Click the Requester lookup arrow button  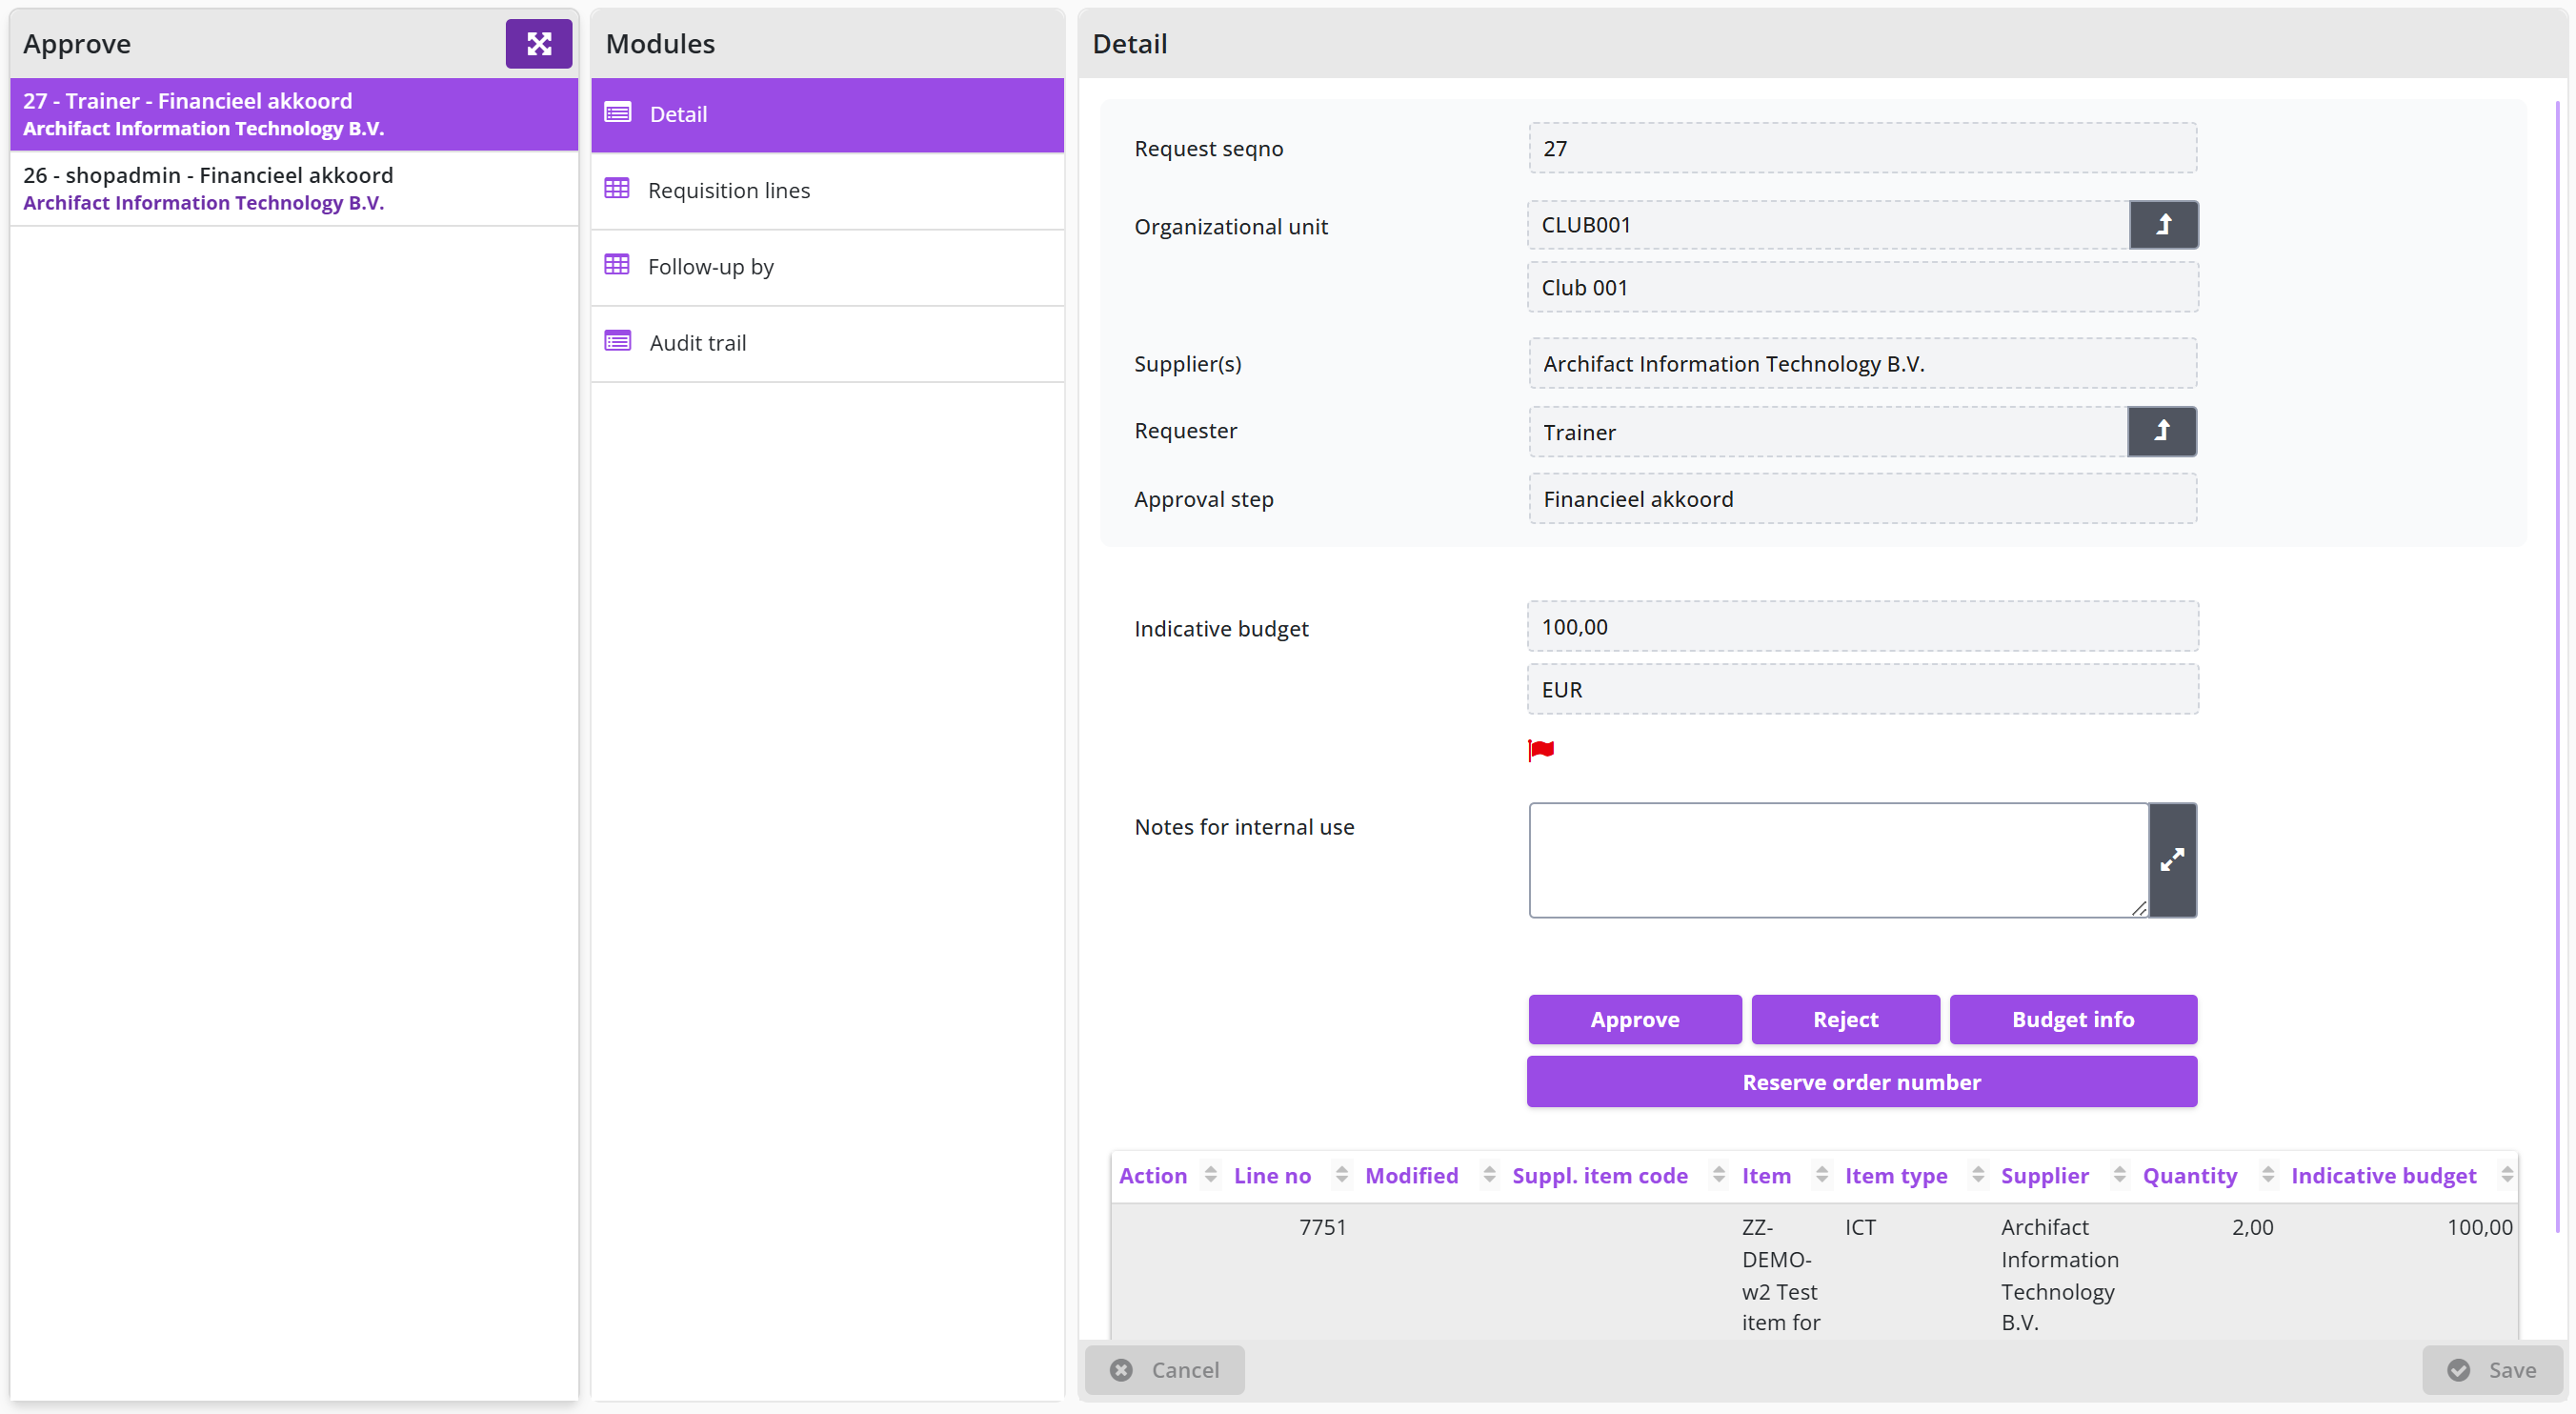tap(2162, 431)
